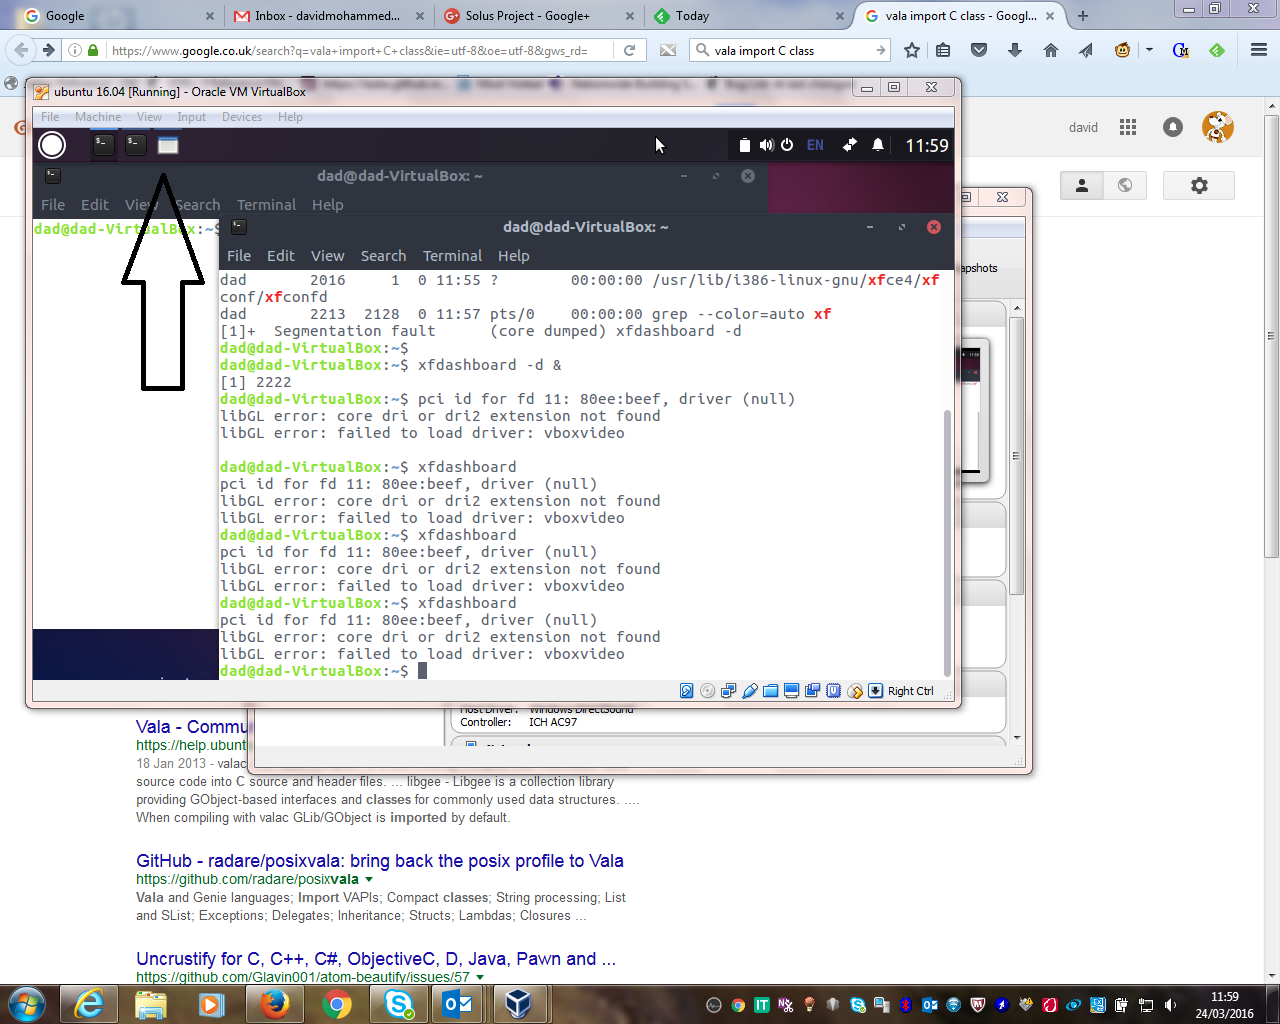Bookmark this page star icon
Screen dimensions: 1280x1024
tap(912, 50)
